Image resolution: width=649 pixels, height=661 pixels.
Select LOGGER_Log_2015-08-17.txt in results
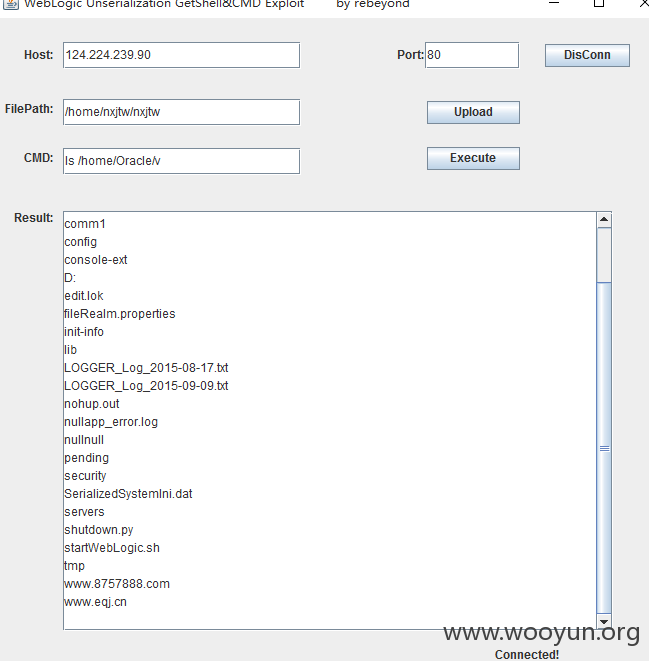(x=146, y=368)
